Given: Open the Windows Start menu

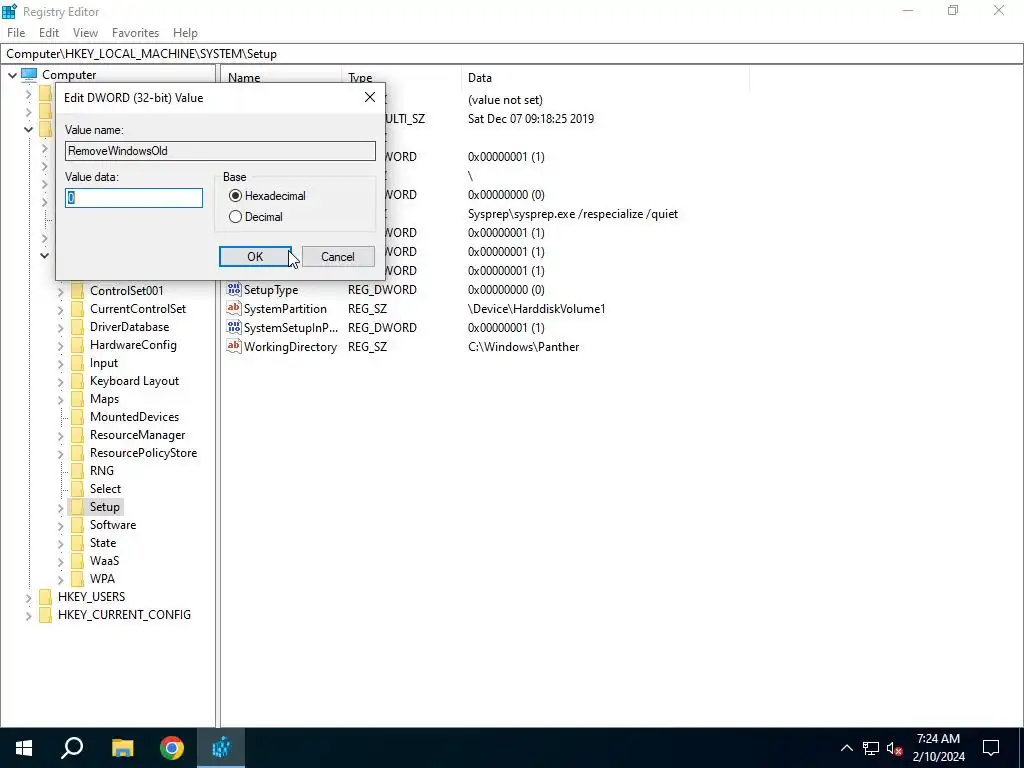Looking at the screenshot, I should [x=24, y=748].
